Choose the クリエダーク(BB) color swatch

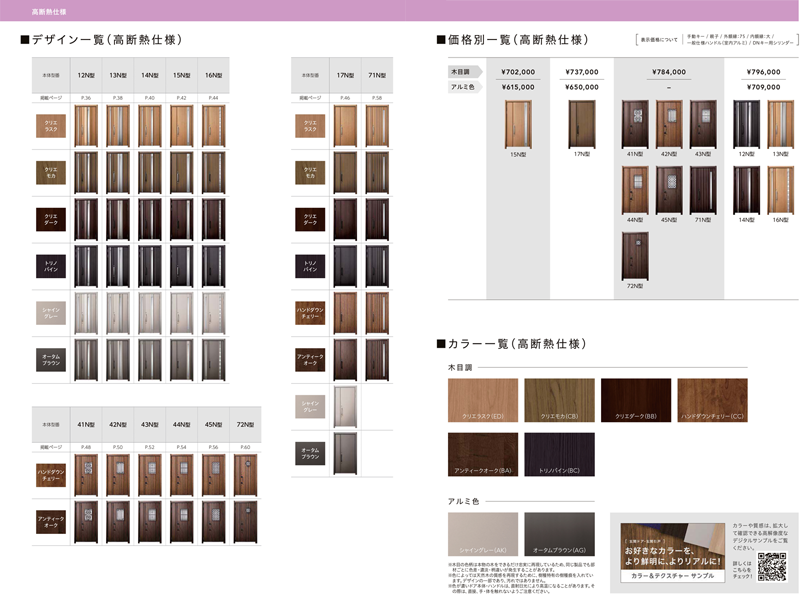click(636, 400)
